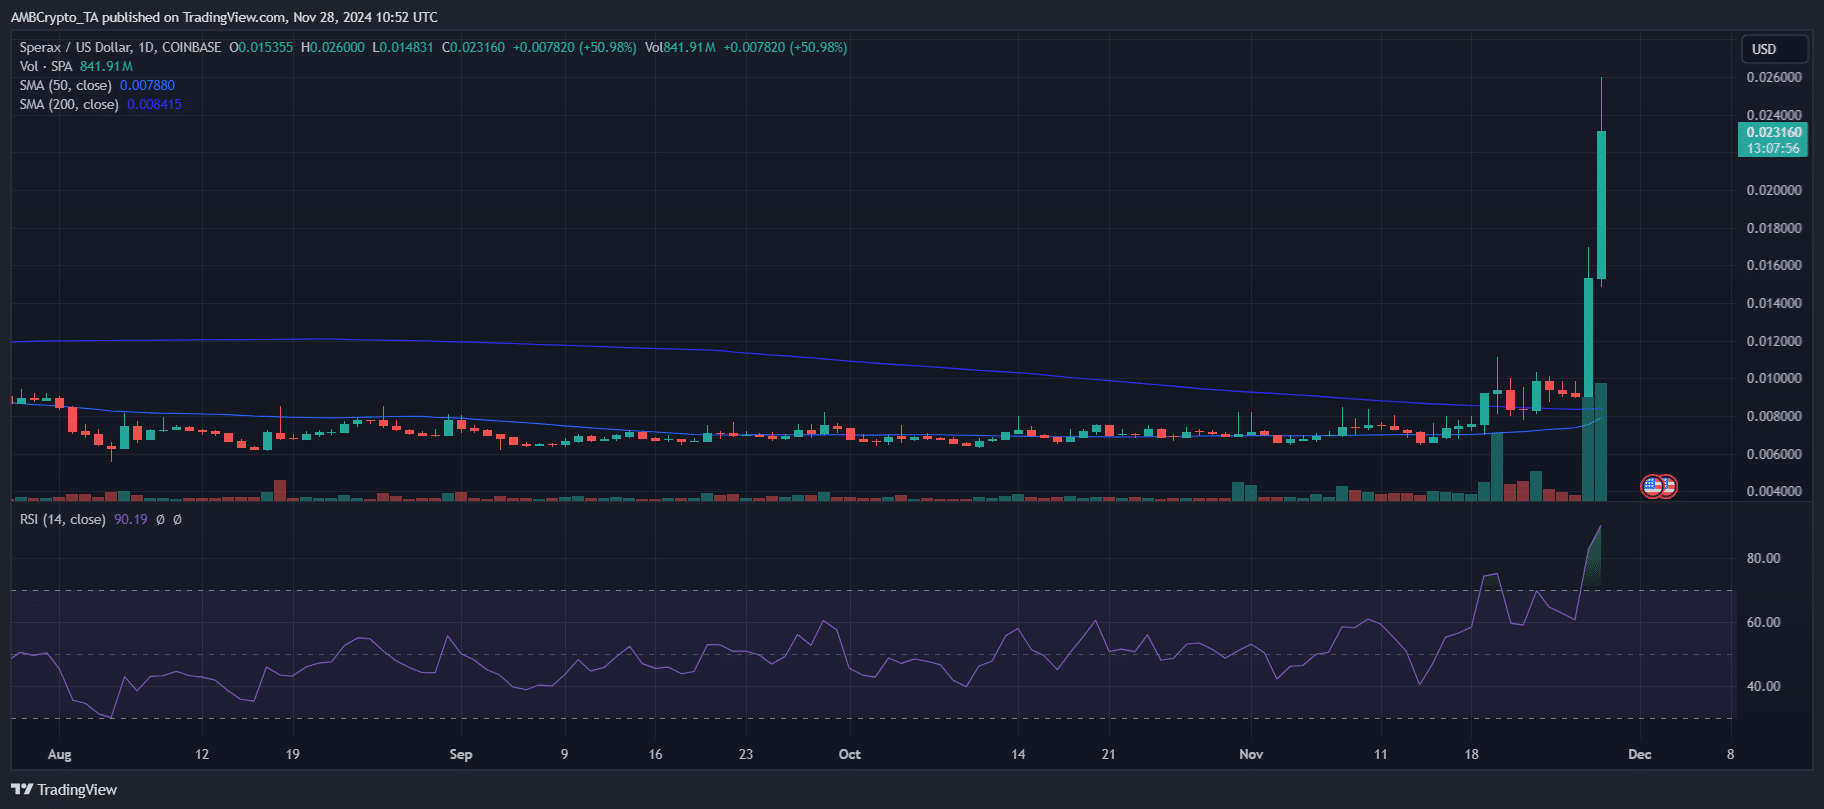Click the 23 date label on the time axis
This screenshot has width=1824, height=809.
(746, 754)
